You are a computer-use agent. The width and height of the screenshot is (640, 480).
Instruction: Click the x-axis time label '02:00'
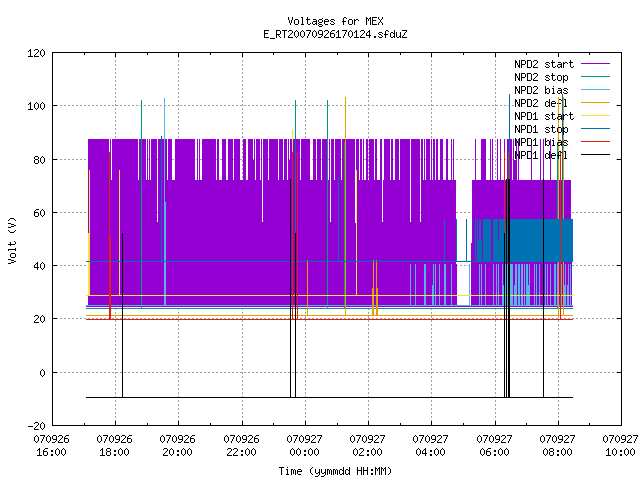(x=368, y=452)
